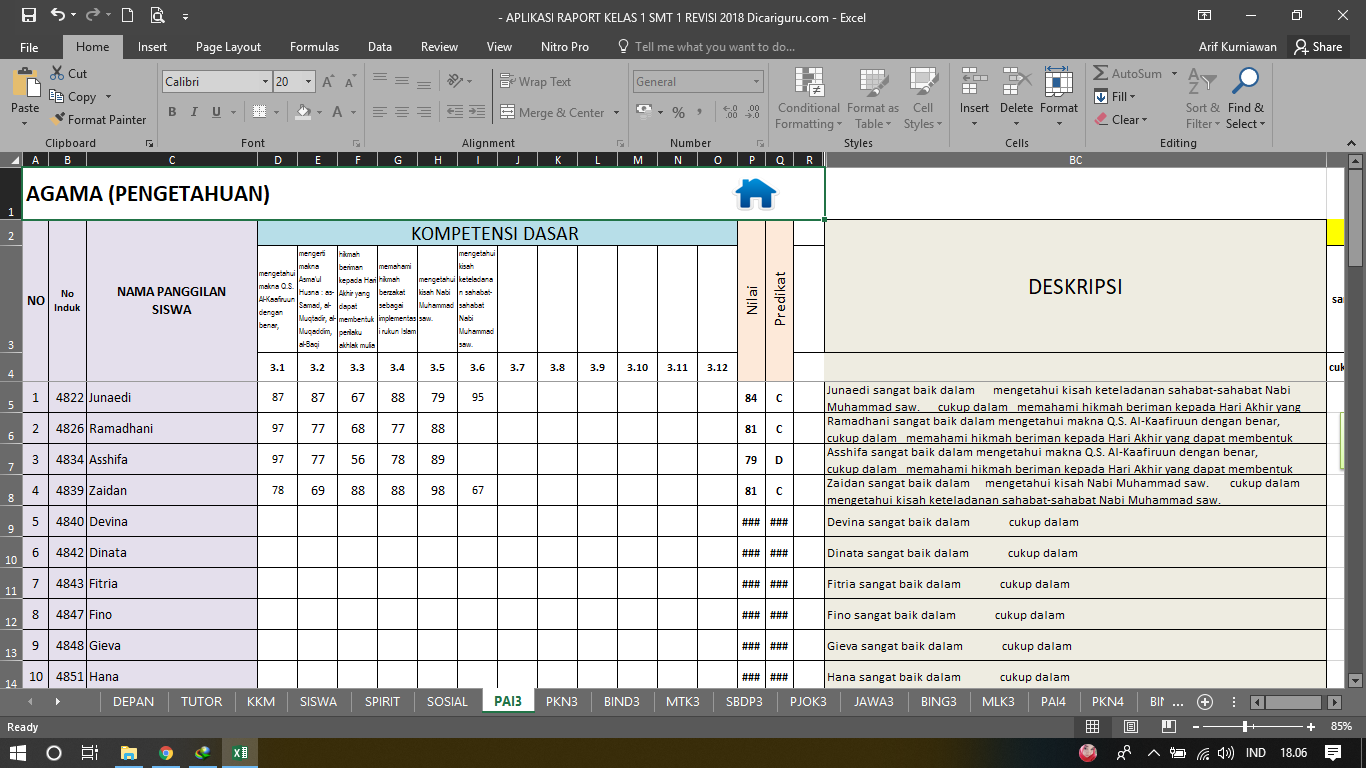
Task: Click the blue home icon in the worksheet
Action: tap(755, 193)
